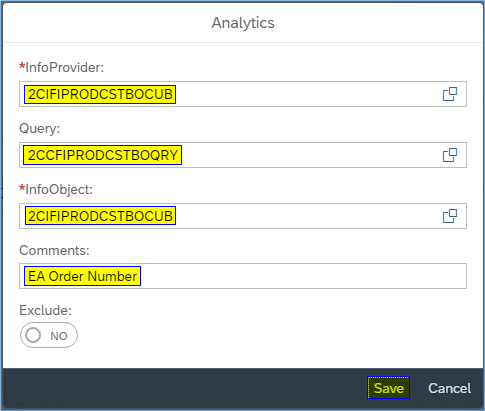Click the InfoProvider field label

[x=65, y=67]
